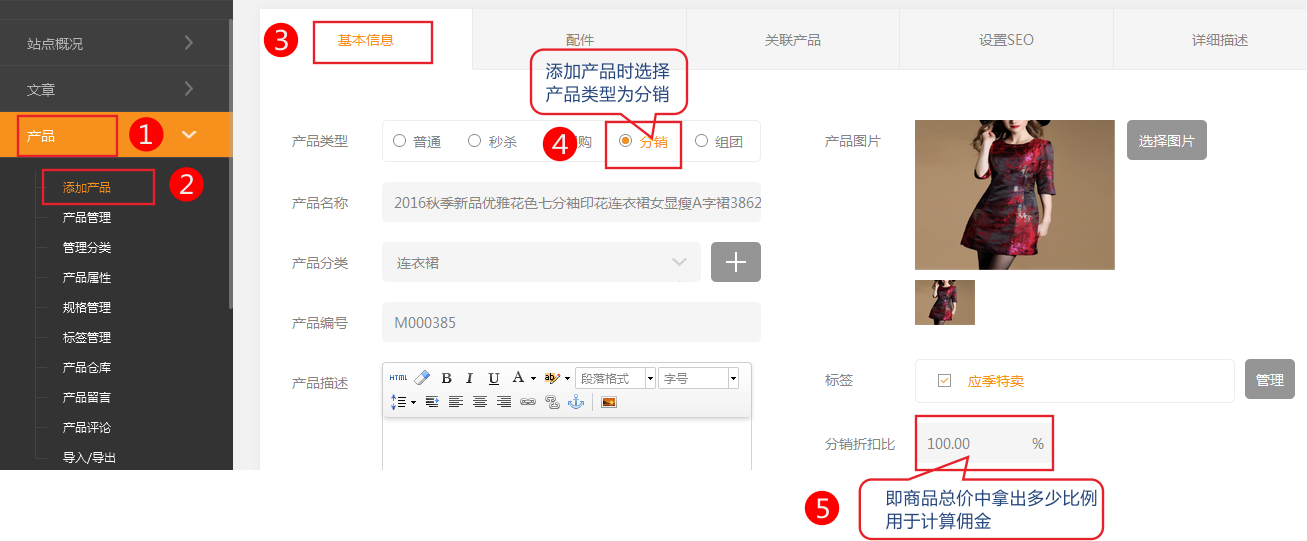Center align text in the editor

[480, 402]
